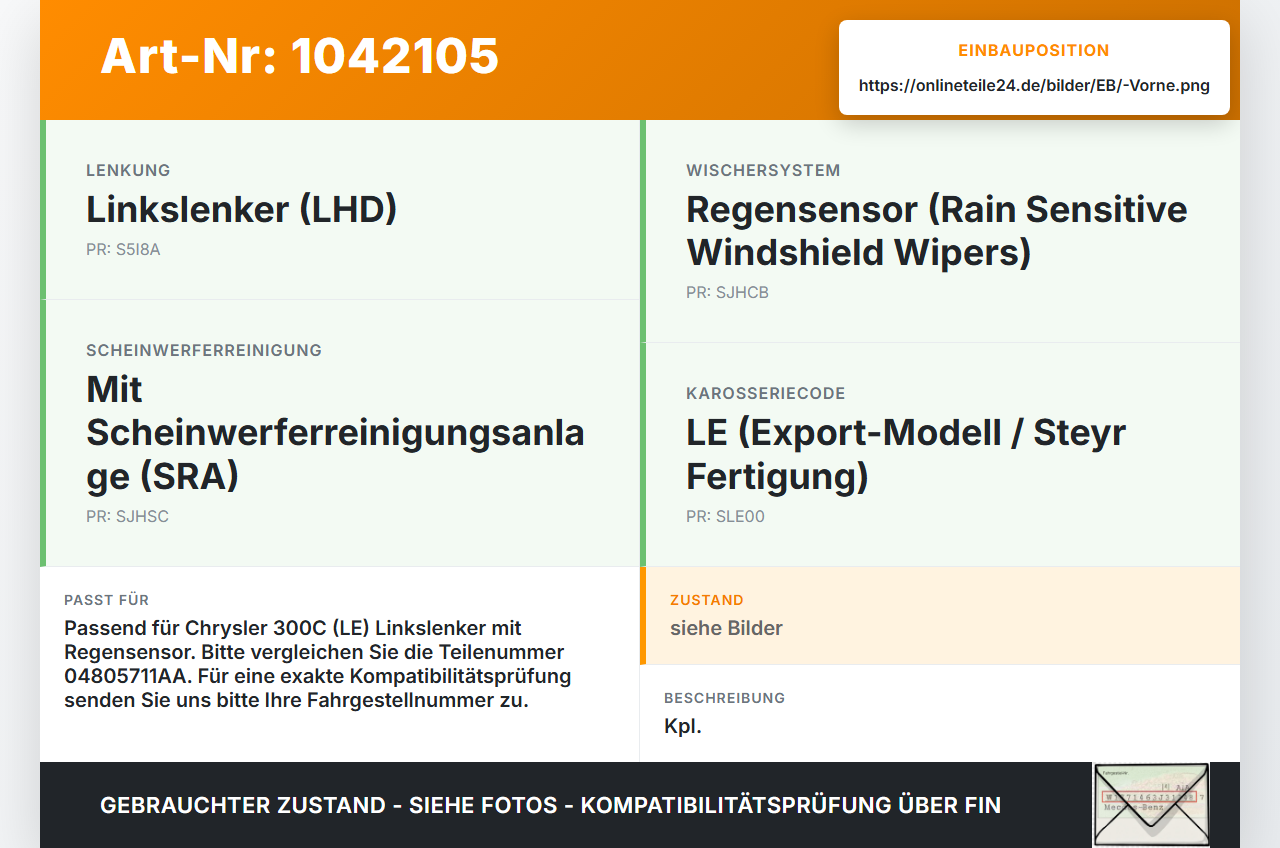The image size is (1280, 848).
Task: Click the envelope FIN image in footer
Action: tap(1151, 804)
